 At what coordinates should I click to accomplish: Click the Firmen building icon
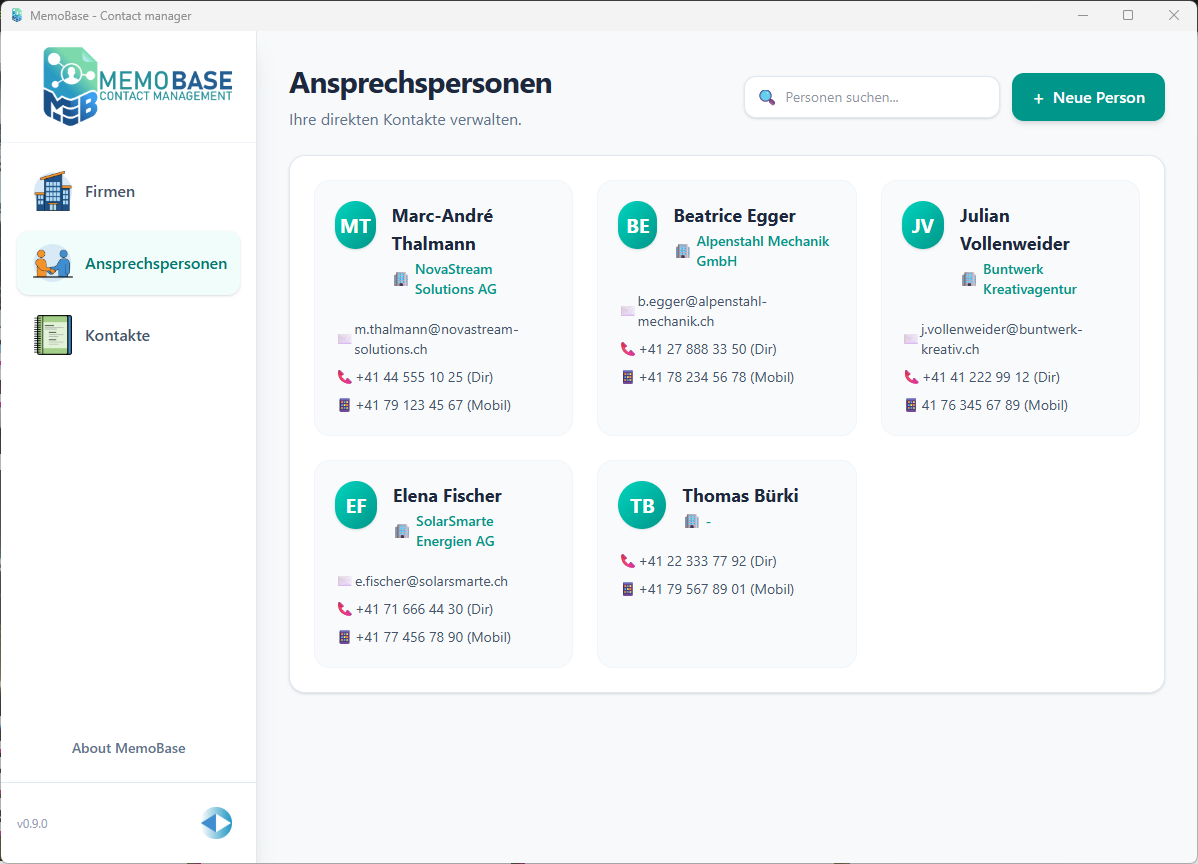click(x=53, y=191)
